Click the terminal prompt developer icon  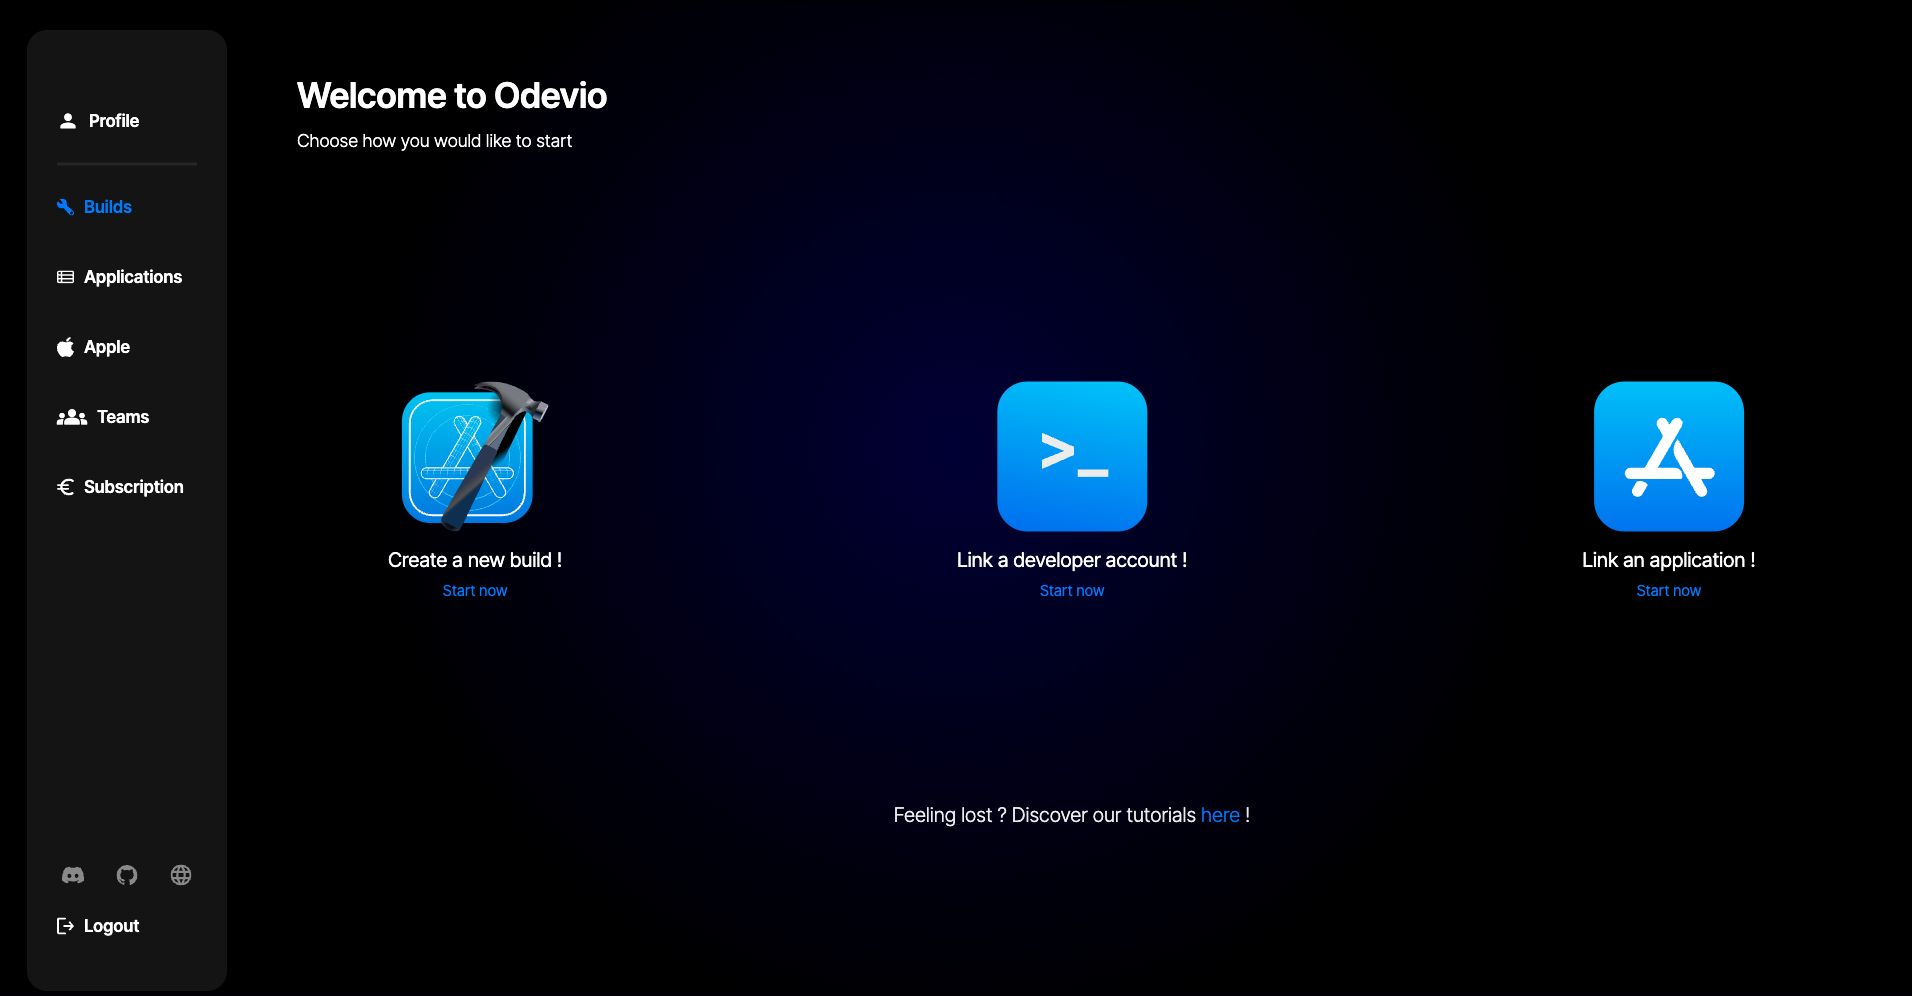point(1072,456)
